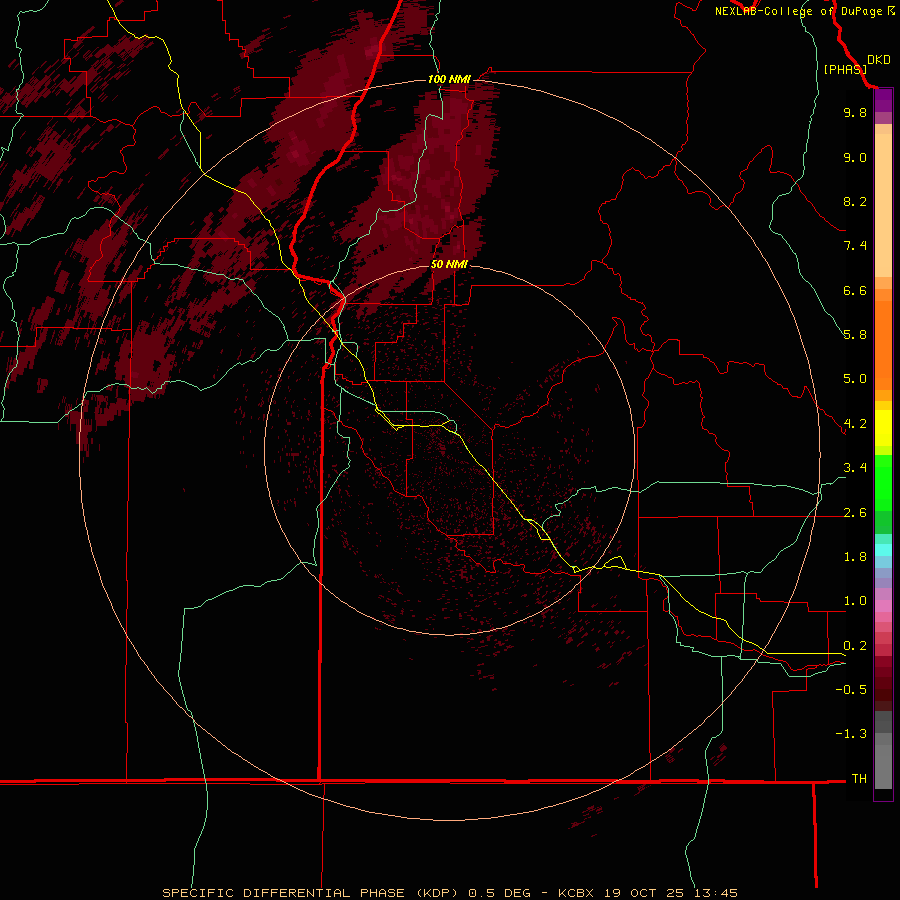Image resolution: width=900 pixels, height=900 pixels.
Task: Click the 2.6 scale value
Action: pyautogui.click(x=855, y=513)
